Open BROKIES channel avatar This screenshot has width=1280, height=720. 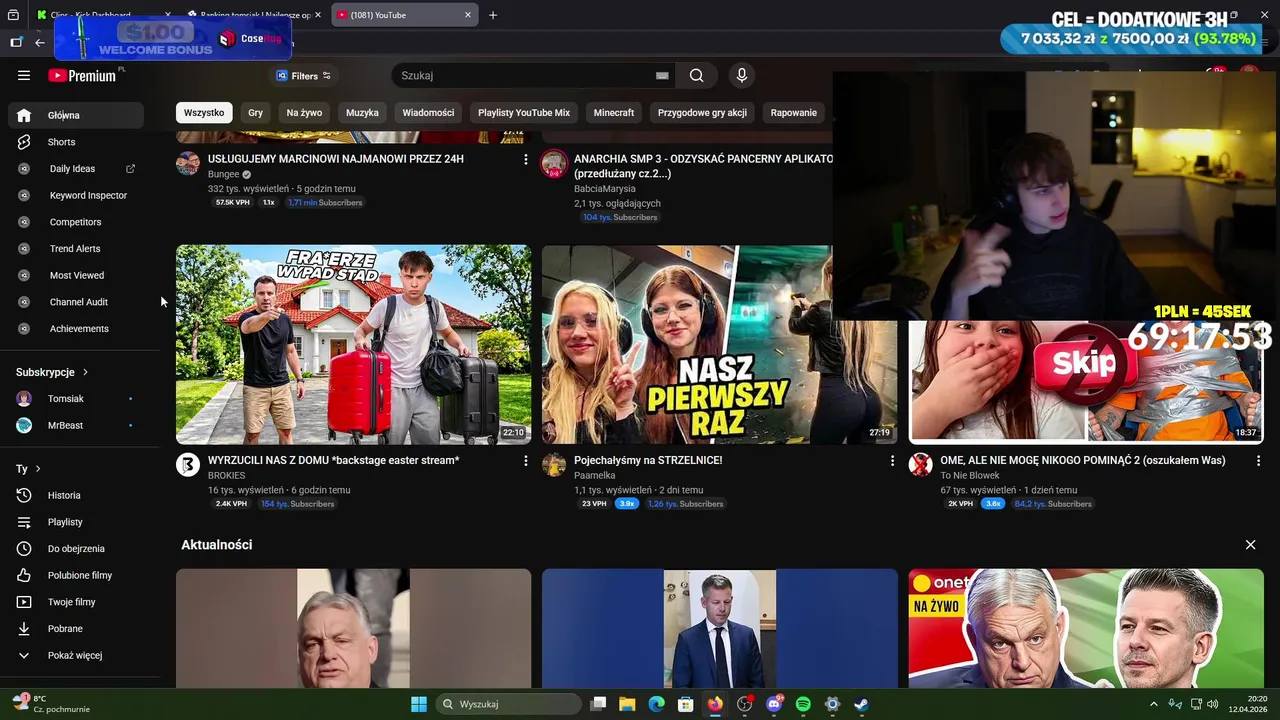tap(188, 465)
